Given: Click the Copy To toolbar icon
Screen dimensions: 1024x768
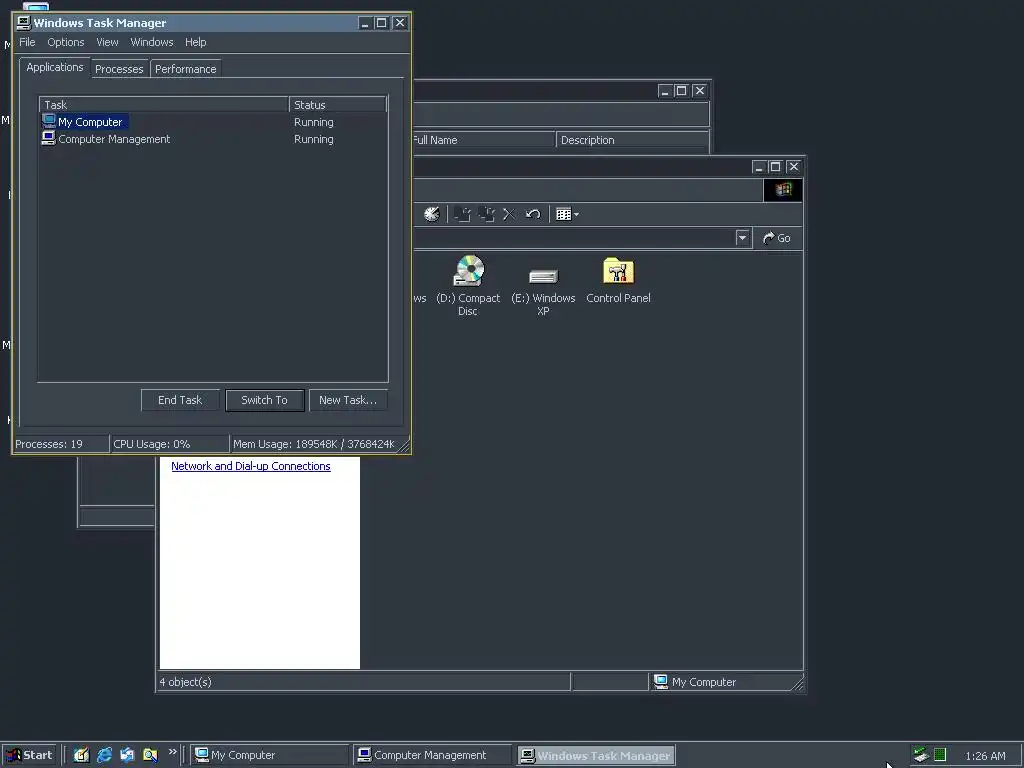Looking at the screenshot, I should [x=486, y=214].
